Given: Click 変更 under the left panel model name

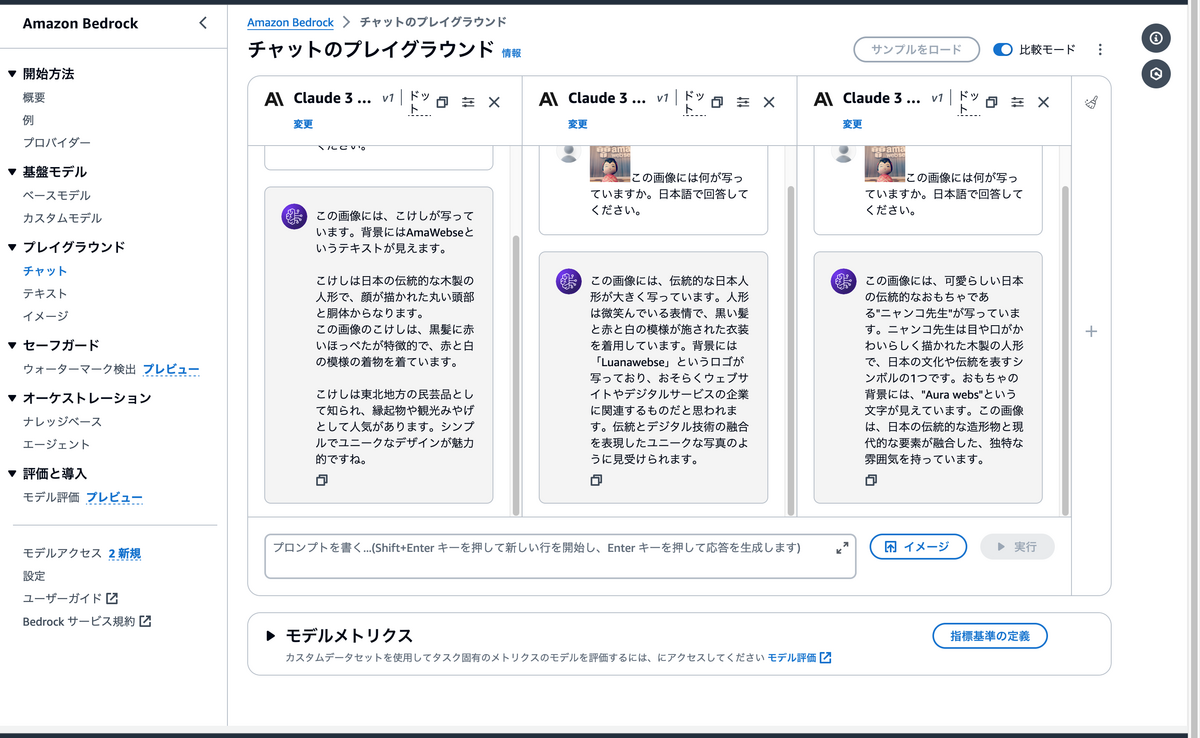Looking at the screenshot, I should point(303,124).
